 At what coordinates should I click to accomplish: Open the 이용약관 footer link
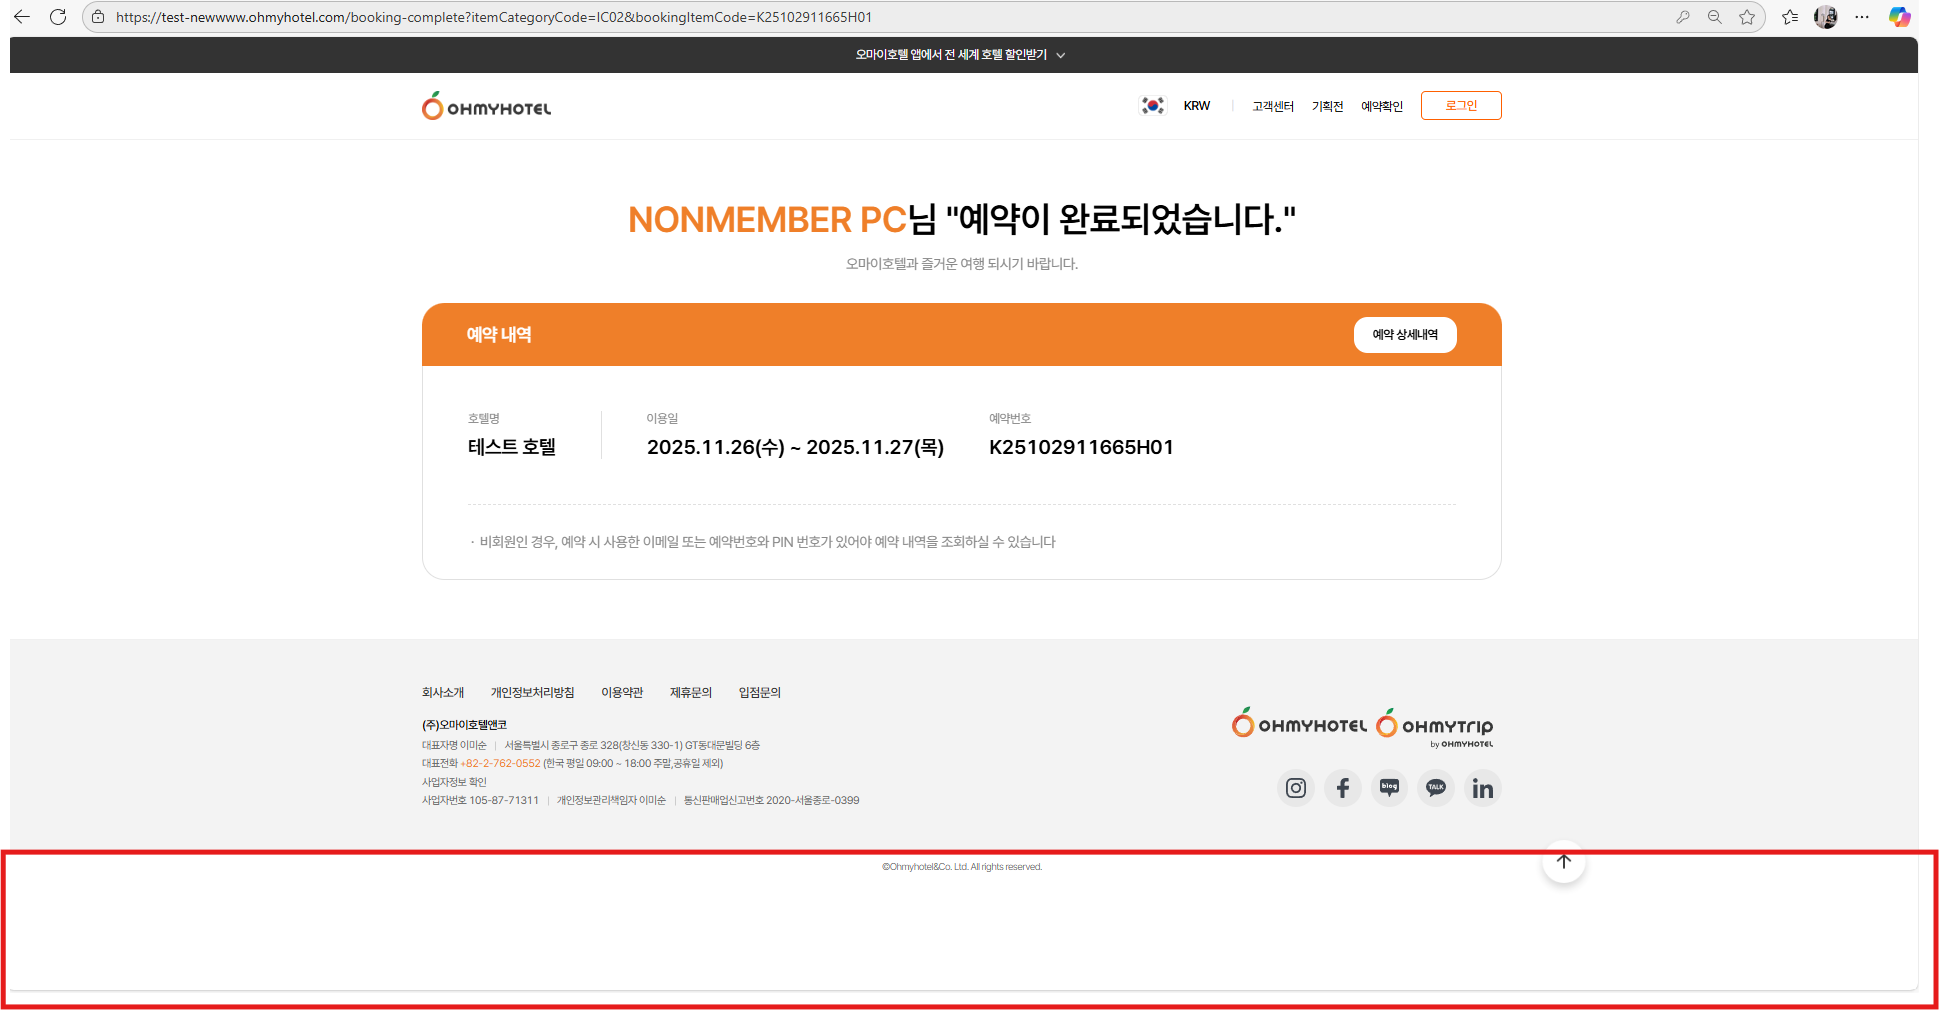point(622,692)
